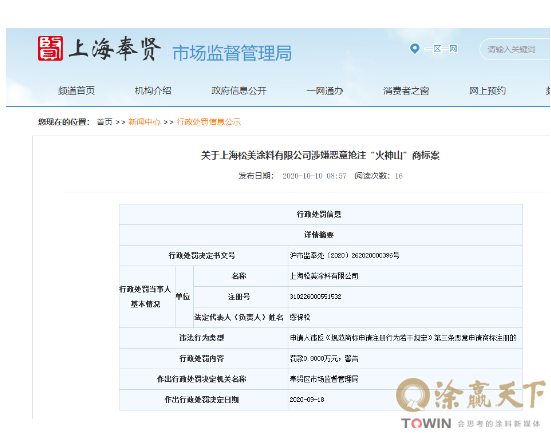The width and height of the screenshot is (551, 433).
Task: Click the violation description starting 申请人违反
Action: click(x=403, y=338)
